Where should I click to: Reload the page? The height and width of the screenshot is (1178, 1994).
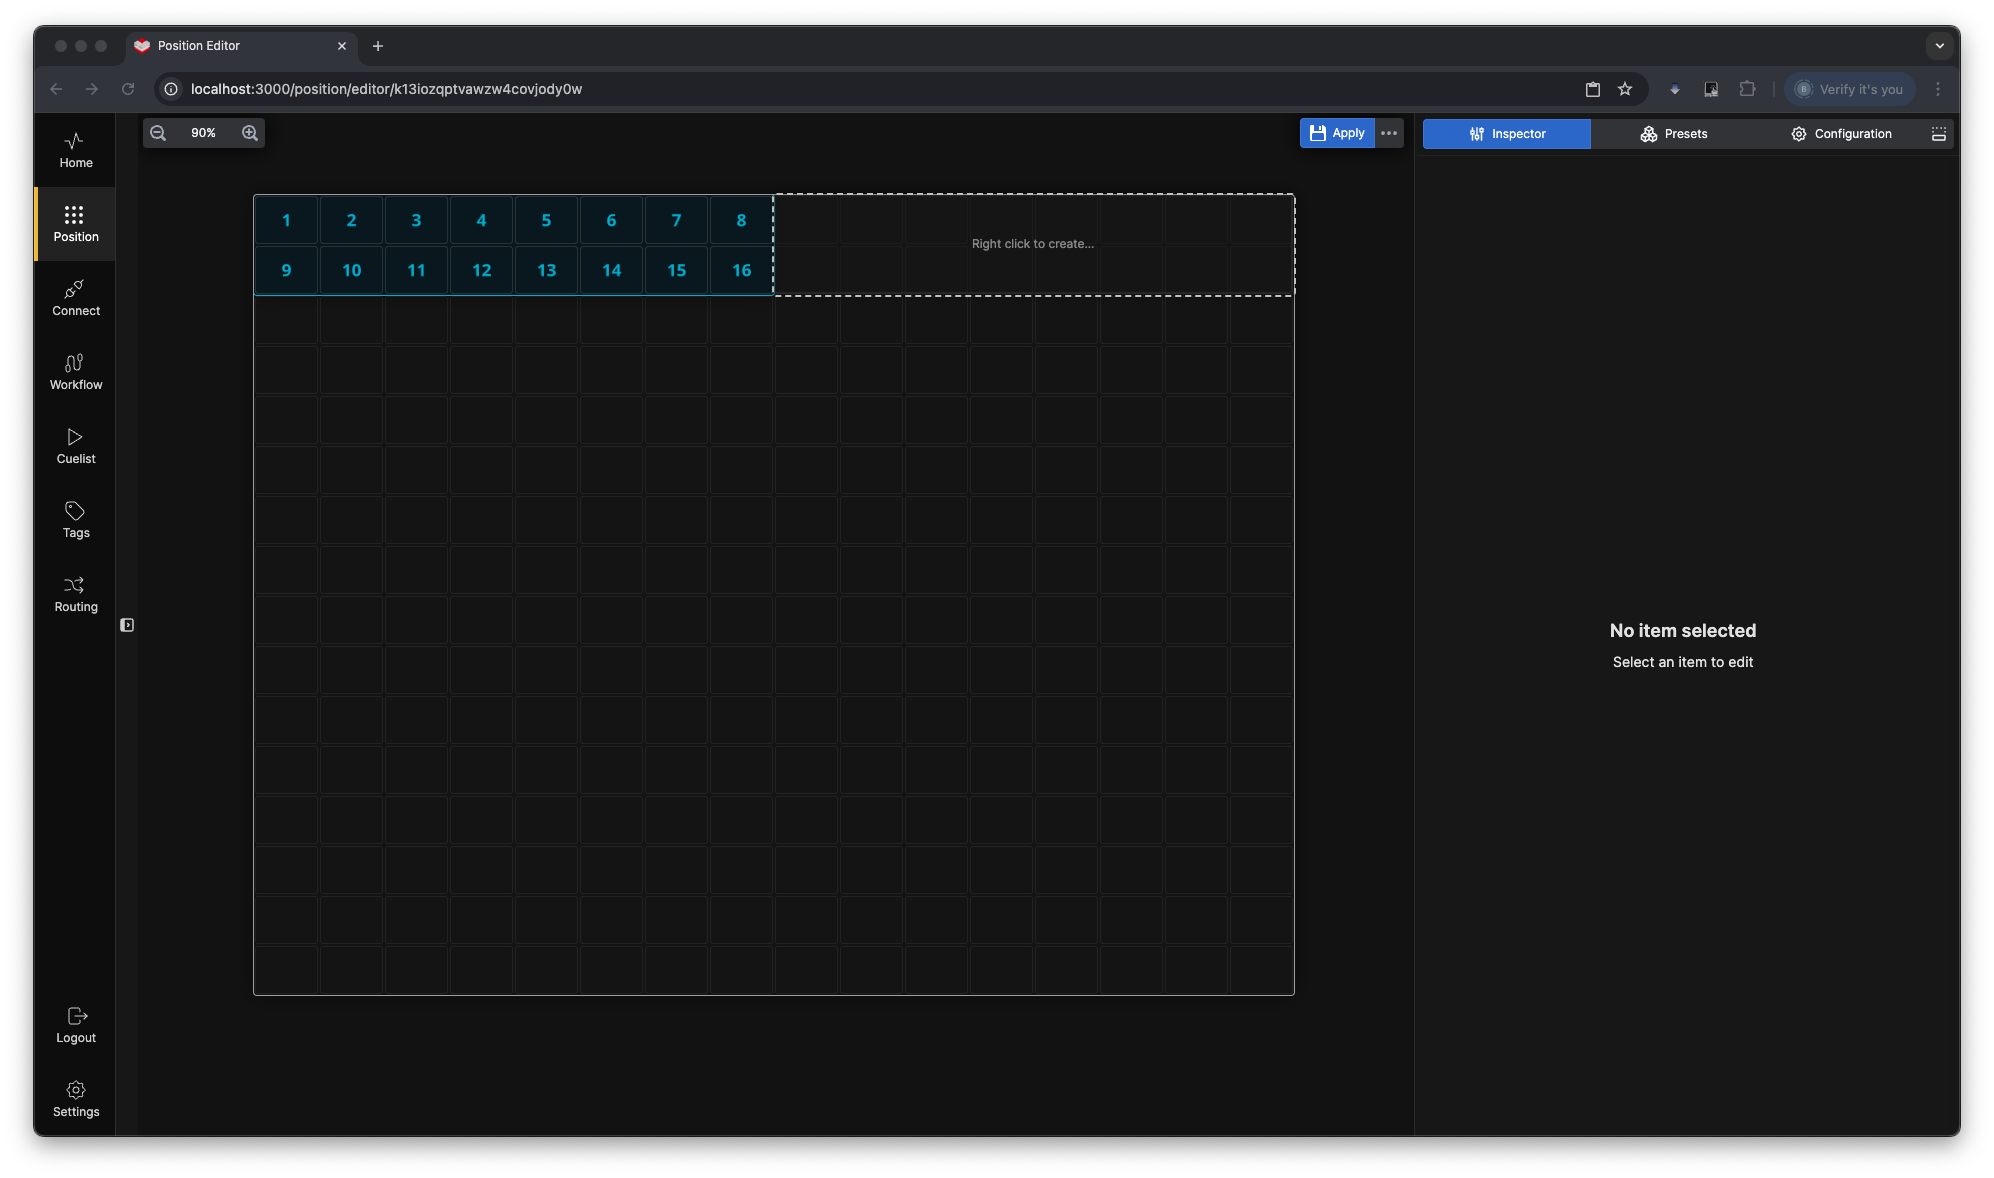point(128,89)
